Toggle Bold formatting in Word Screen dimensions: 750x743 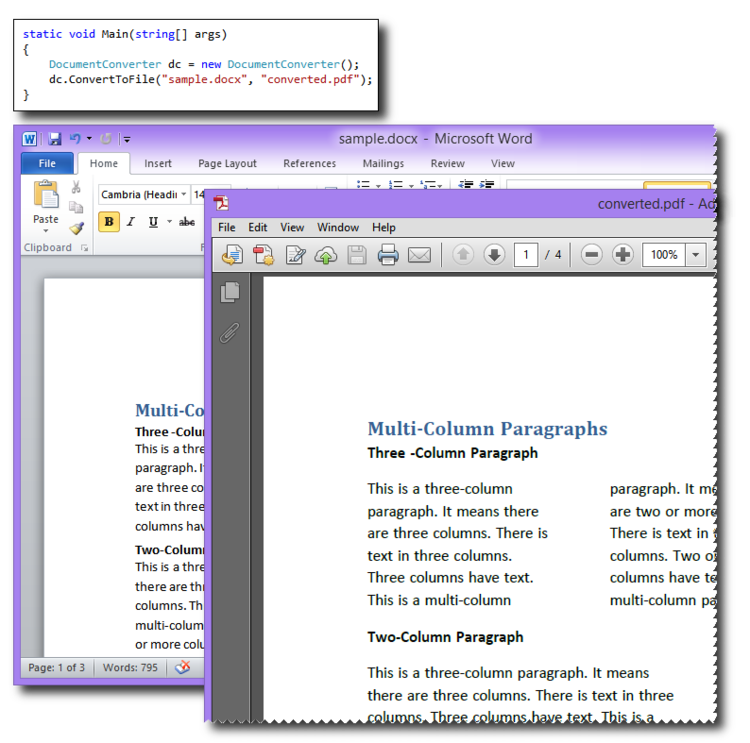click(x=108, y=222)
